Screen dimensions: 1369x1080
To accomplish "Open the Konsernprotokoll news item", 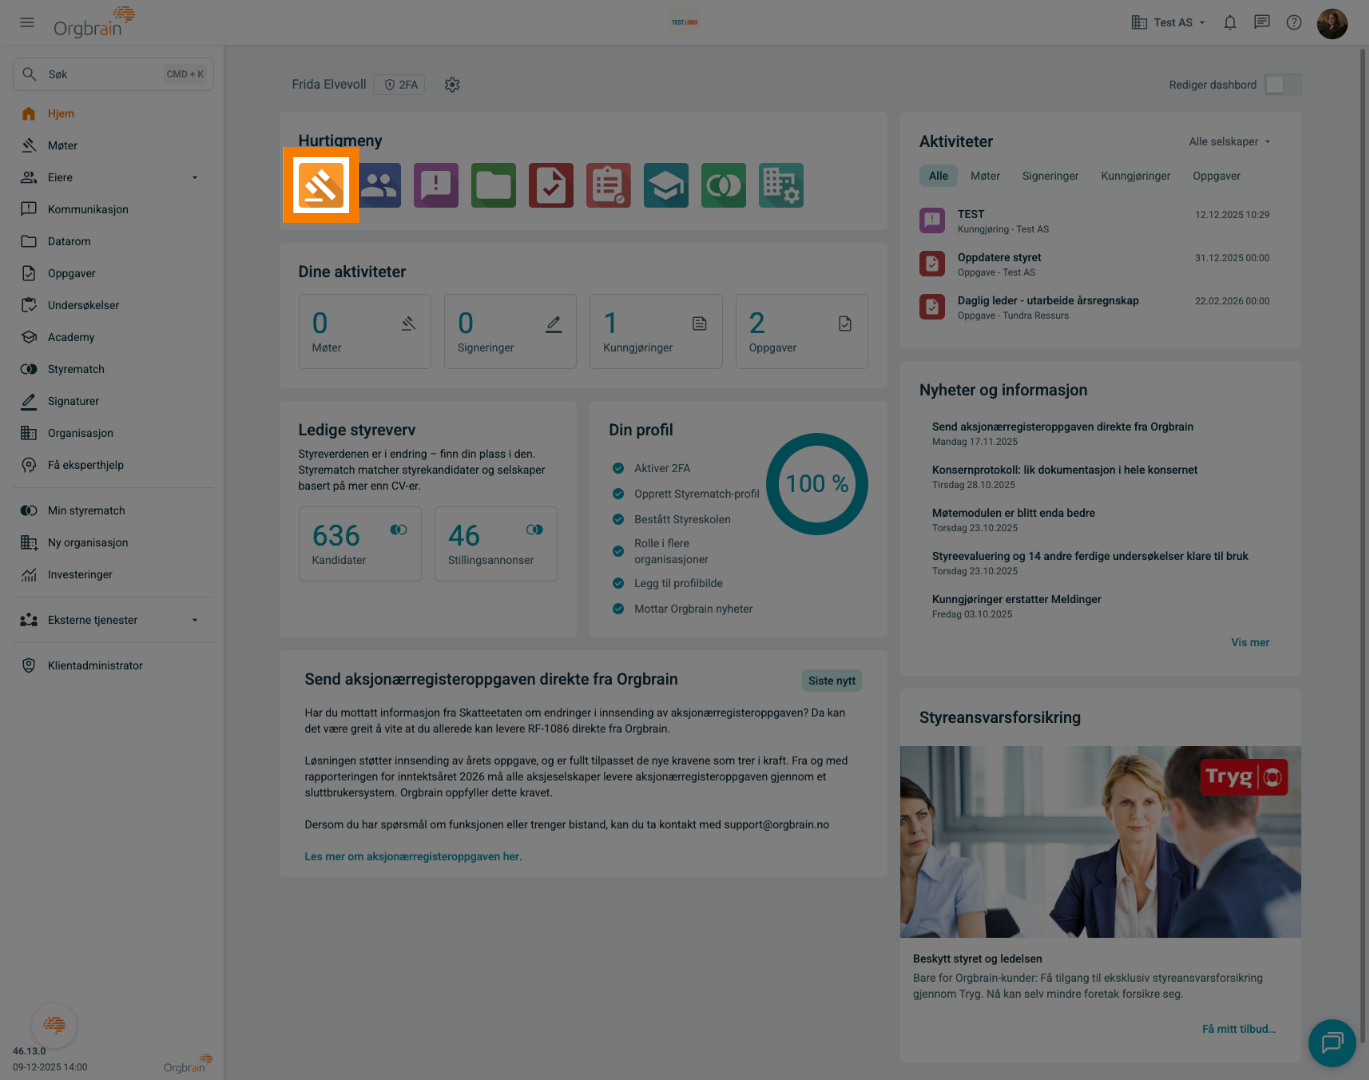I will (1065, 477).
